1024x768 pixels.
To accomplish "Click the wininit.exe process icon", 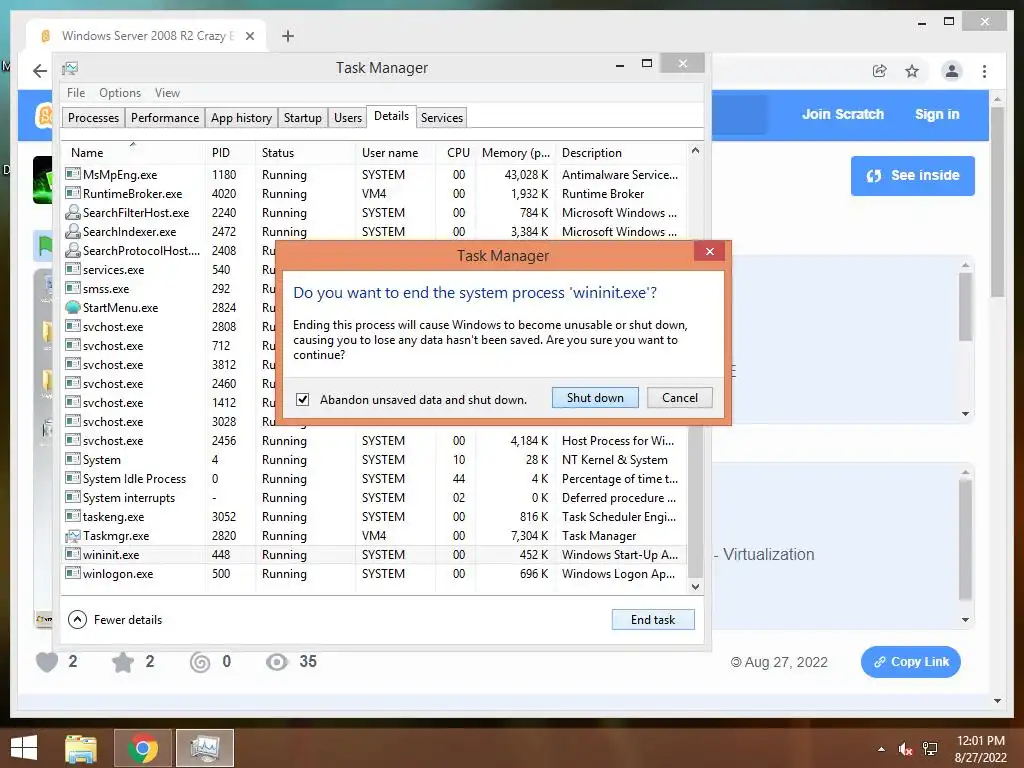I will [x=72, y=554].
